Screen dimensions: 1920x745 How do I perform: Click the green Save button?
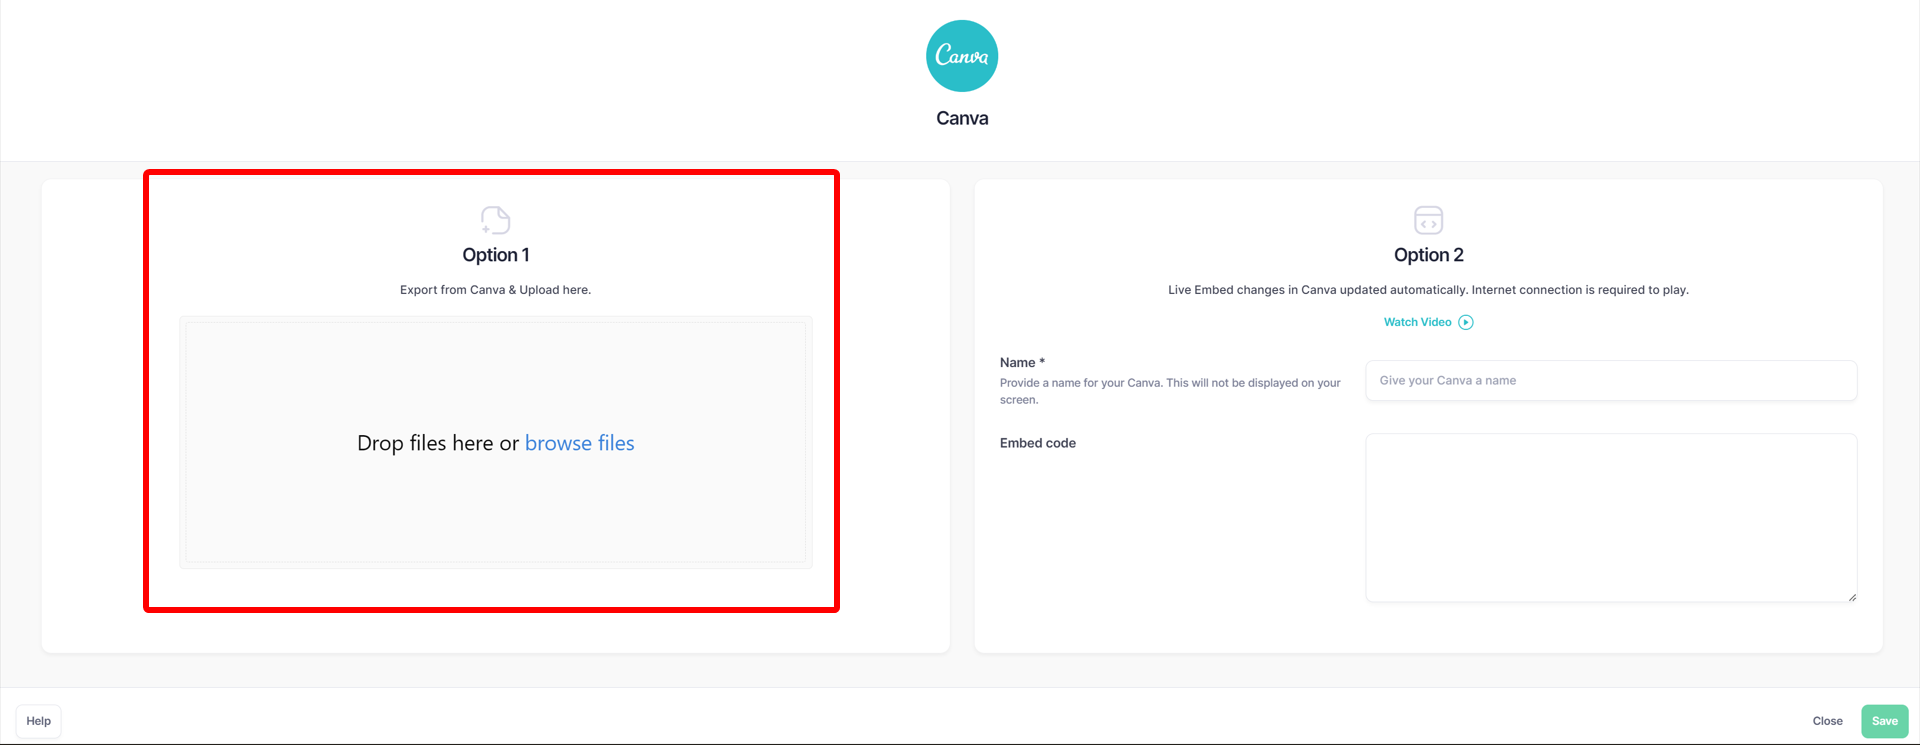pos(1885,721)
